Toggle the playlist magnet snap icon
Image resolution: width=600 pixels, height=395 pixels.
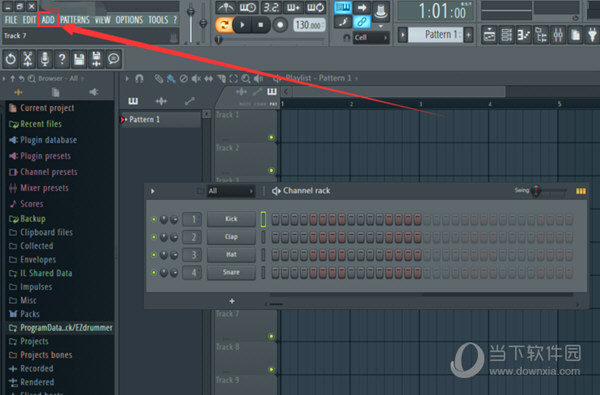tap(139, 78)
